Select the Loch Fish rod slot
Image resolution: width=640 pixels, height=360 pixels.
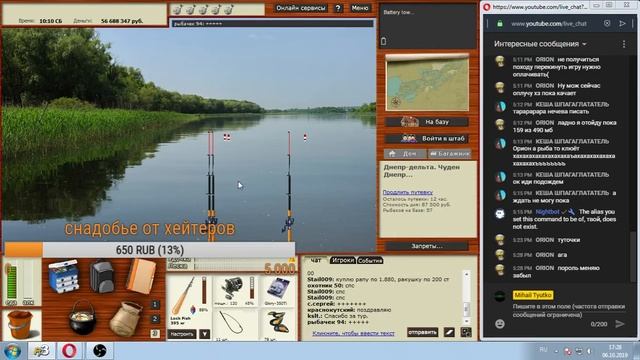189,301
